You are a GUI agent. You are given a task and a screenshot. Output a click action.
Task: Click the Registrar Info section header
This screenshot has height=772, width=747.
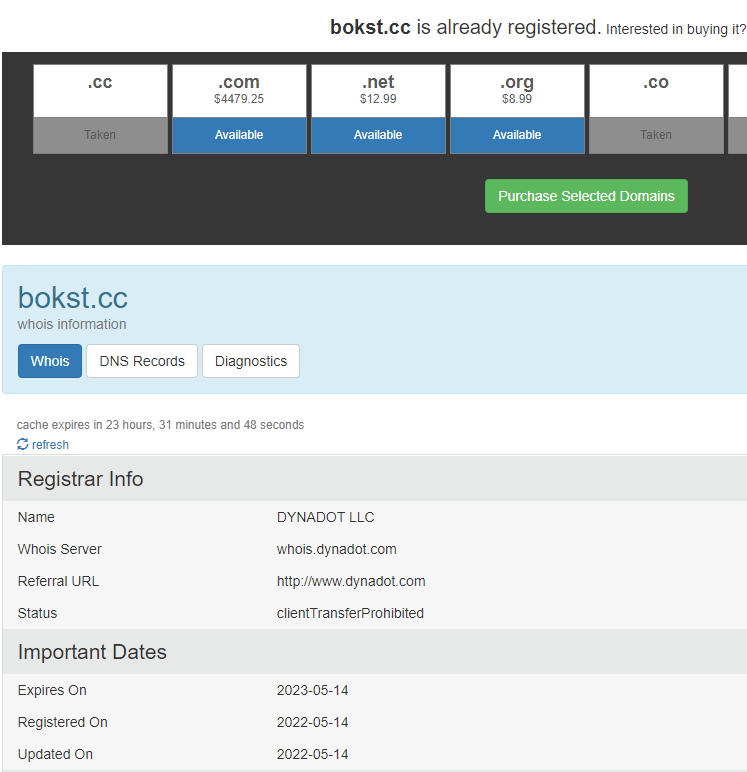pos(81,479)
